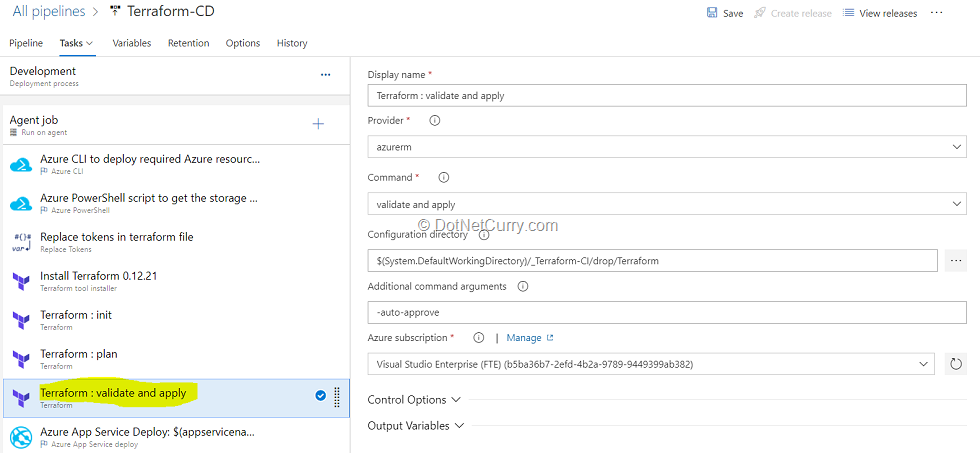The width and height of the screenshot is (980, 453).
Task: Click the Configuration directory input field
Action: 652,261
